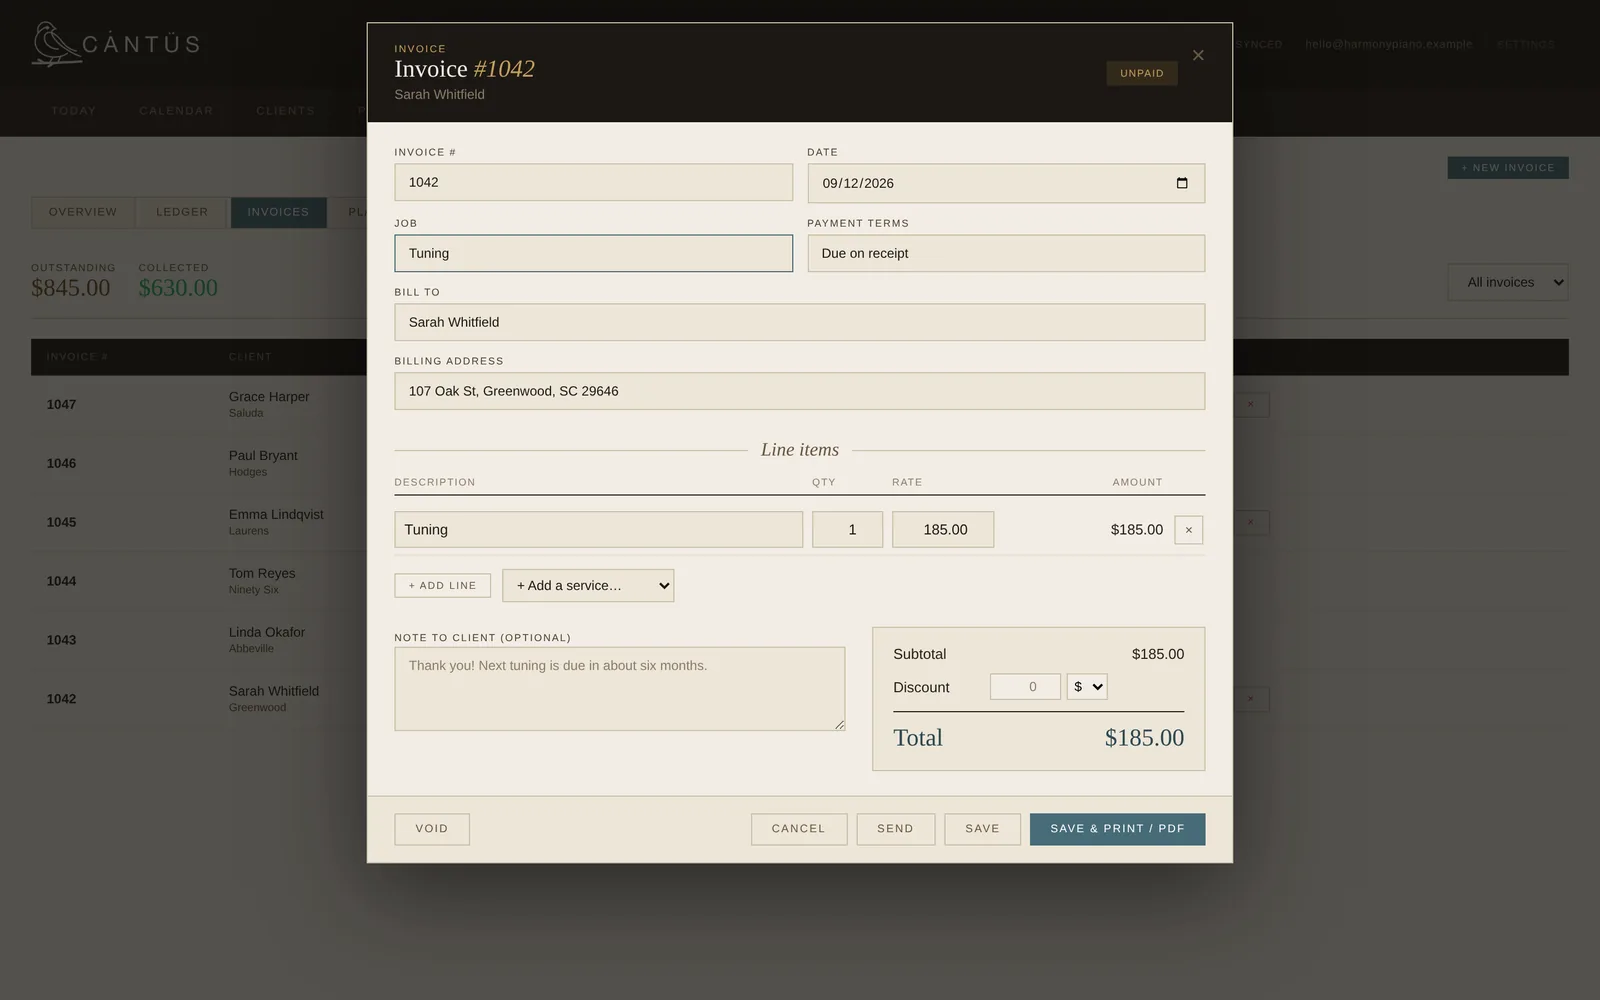Open the All invoices filter dropdown

[x=1508, y=282]
